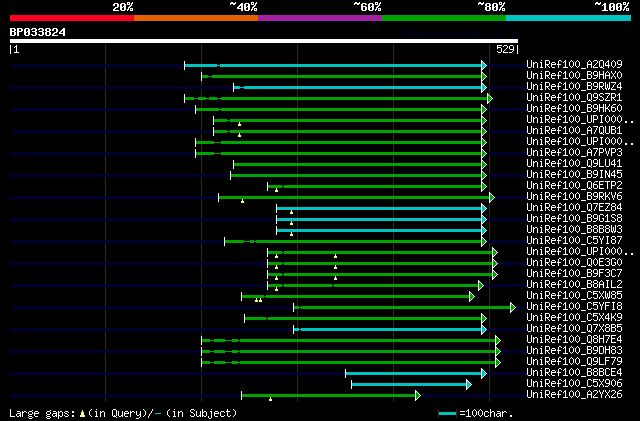Click the arrowhead ending the B9HK60 alignment
Viewport: 640px width, 421px height.
coord(484,109)
